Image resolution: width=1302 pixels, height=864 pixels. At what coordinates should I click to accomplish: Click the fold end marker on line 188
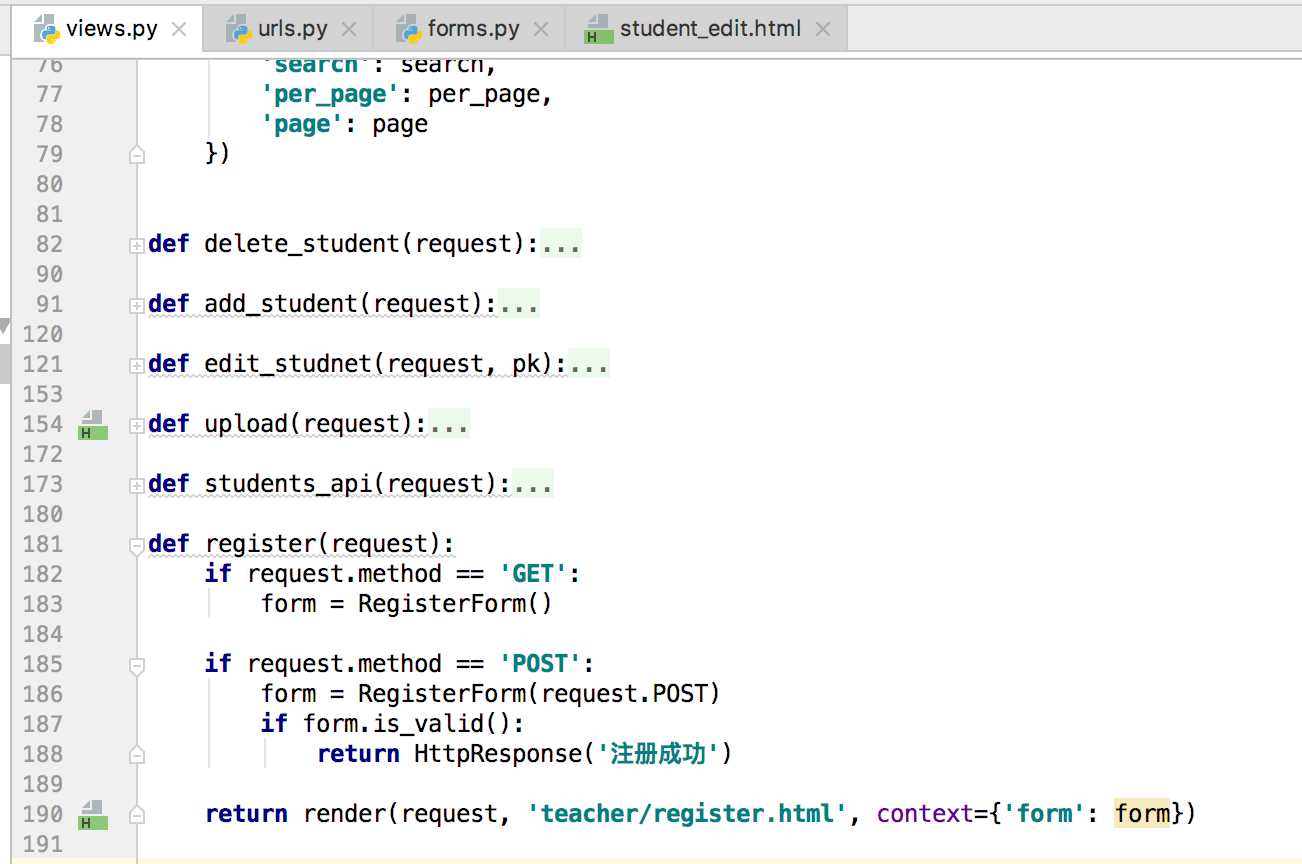point(137,755)
